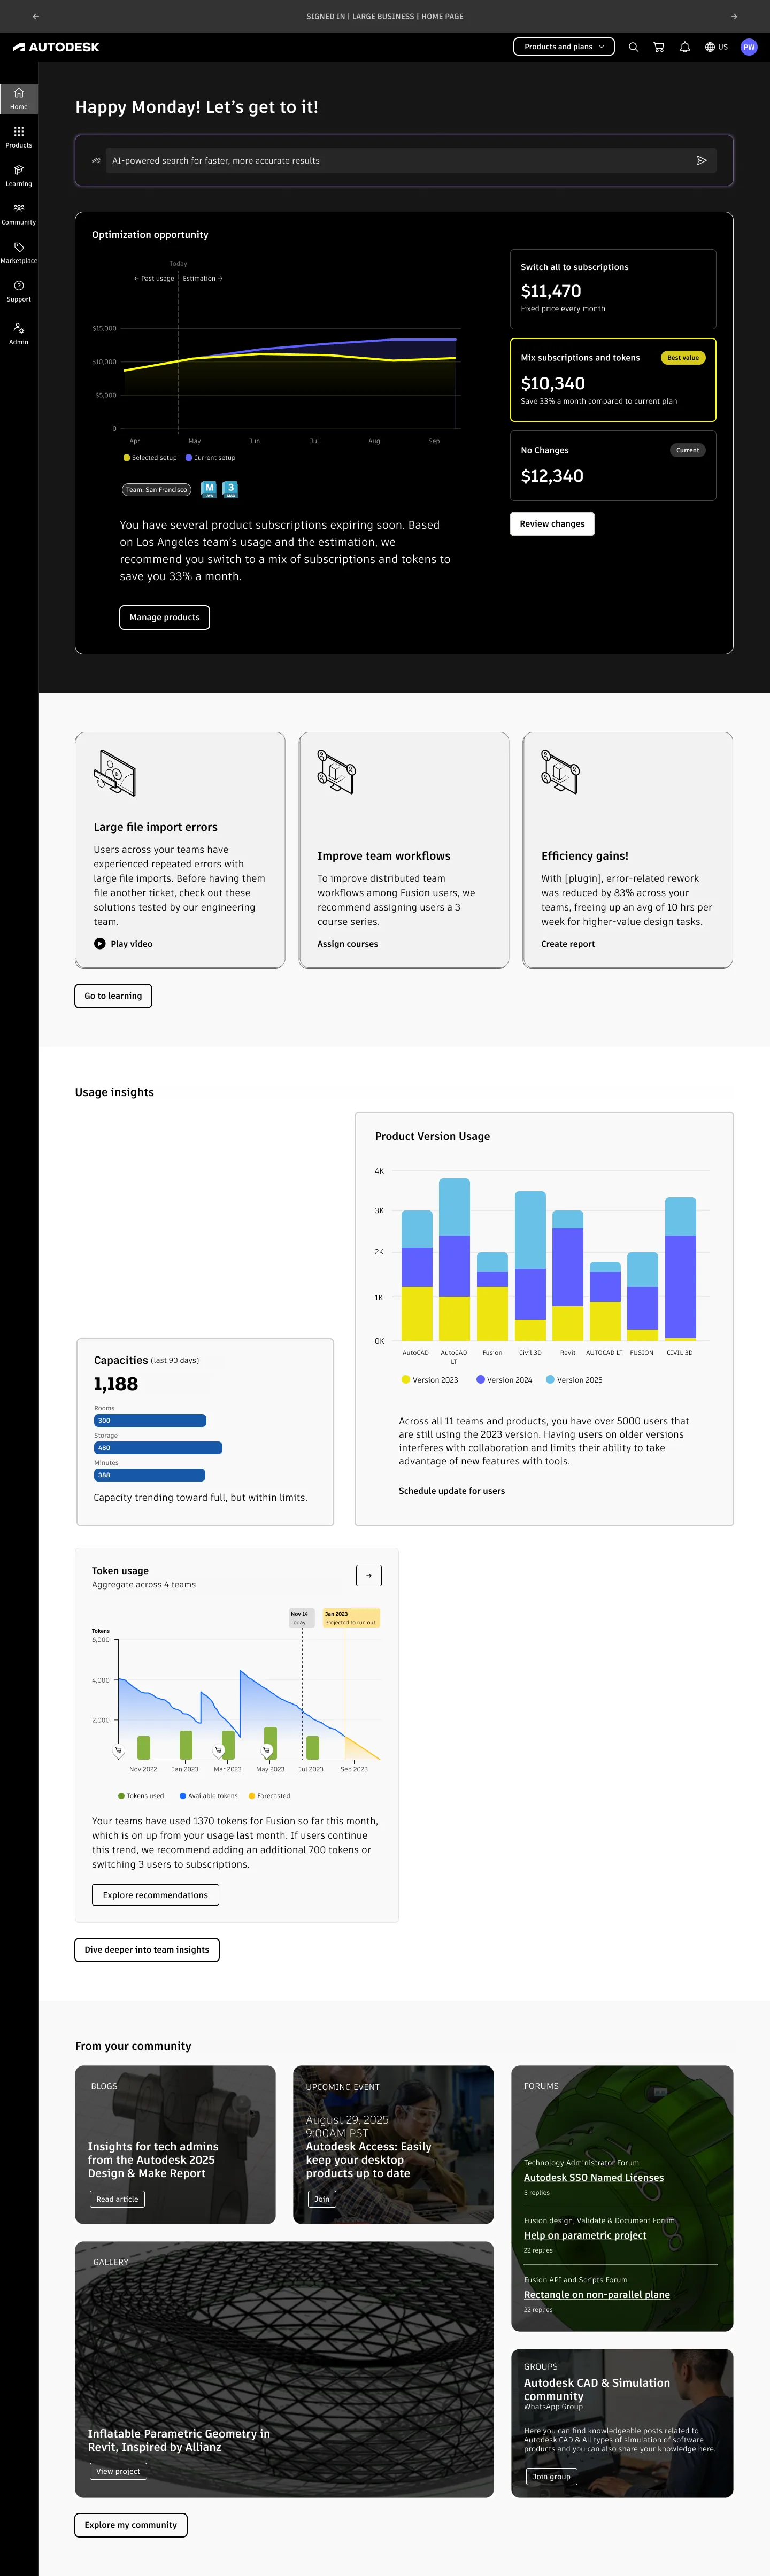
Task: Open the notifications bell
Action: coord(685,47)
